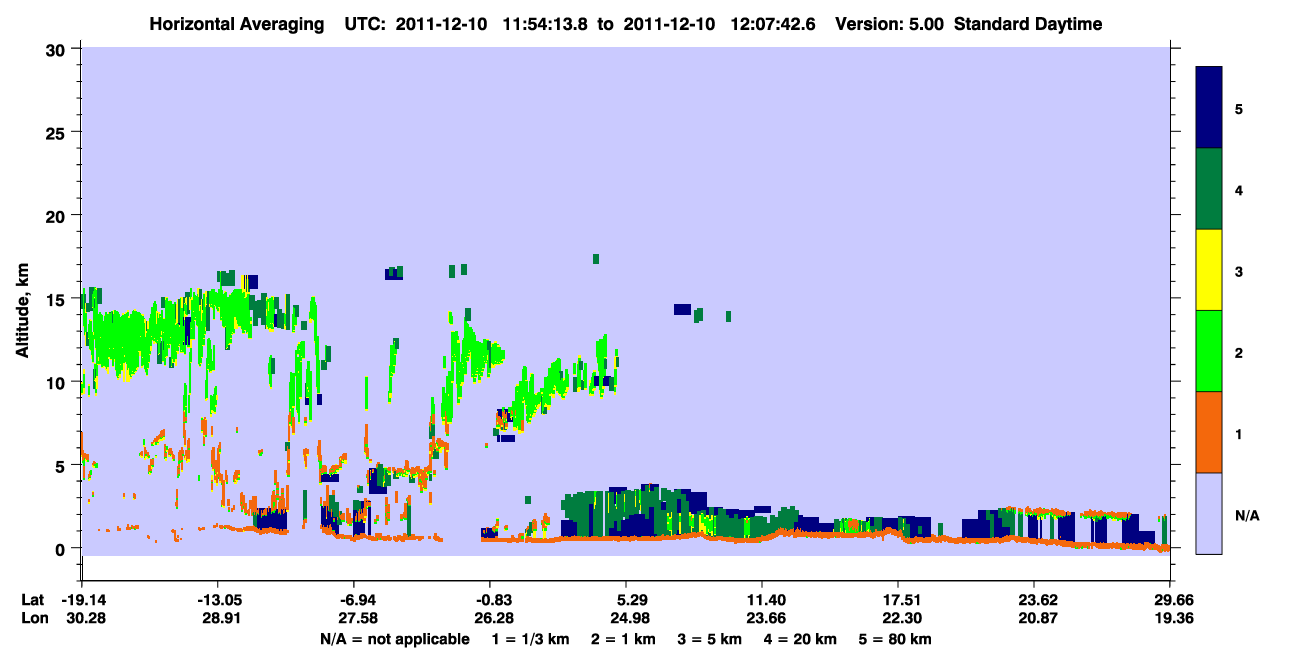Click the lavender N/A colorbar segment
Viewport: 1300px width, 667px height.
click(x=1209, y=513)
